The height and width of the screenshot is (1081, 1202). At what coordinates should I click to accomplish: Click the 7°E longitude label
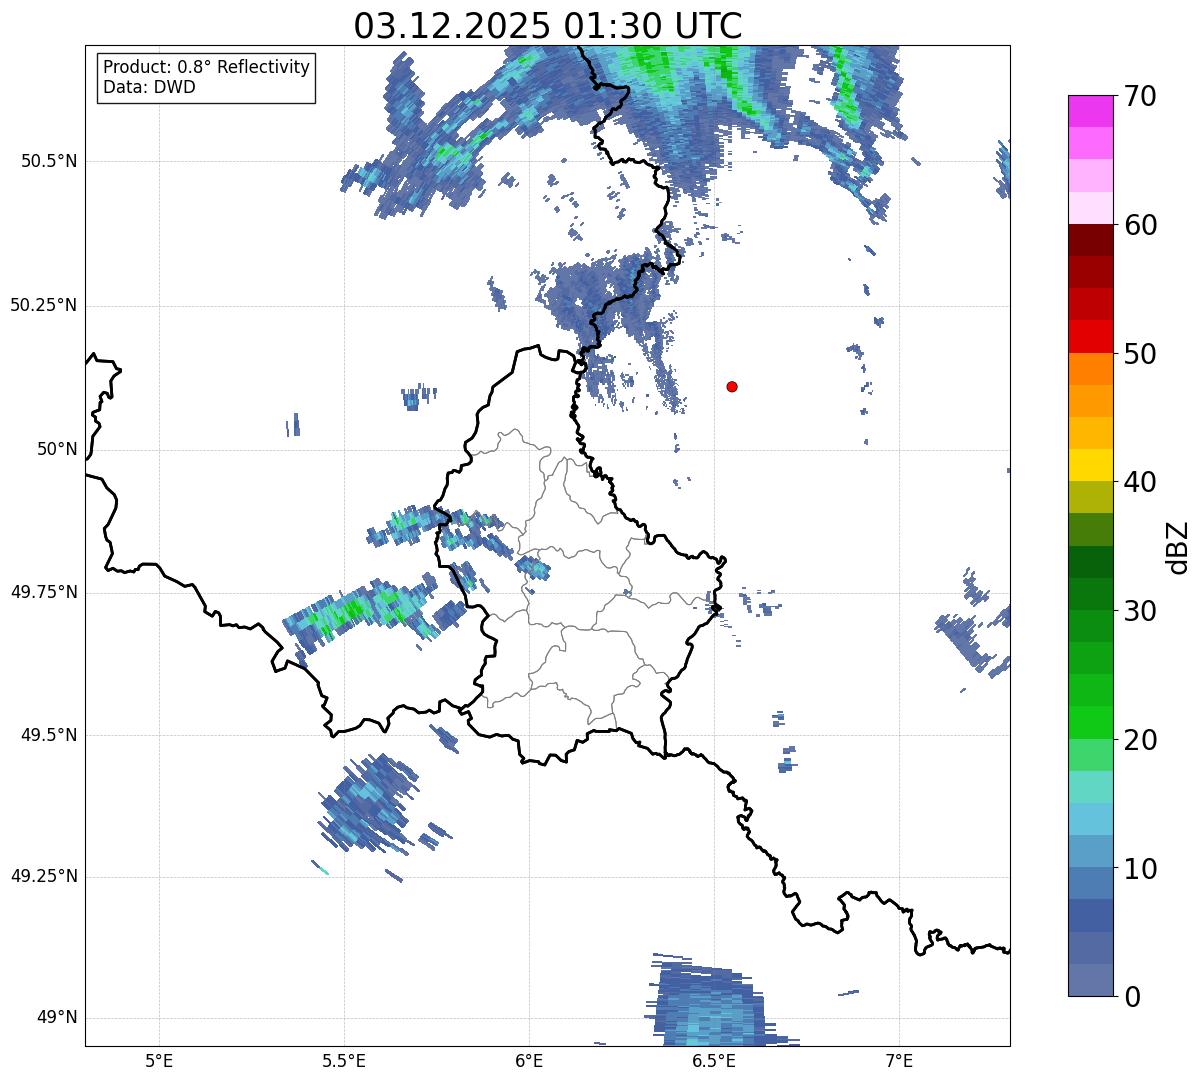point(899,1061)
